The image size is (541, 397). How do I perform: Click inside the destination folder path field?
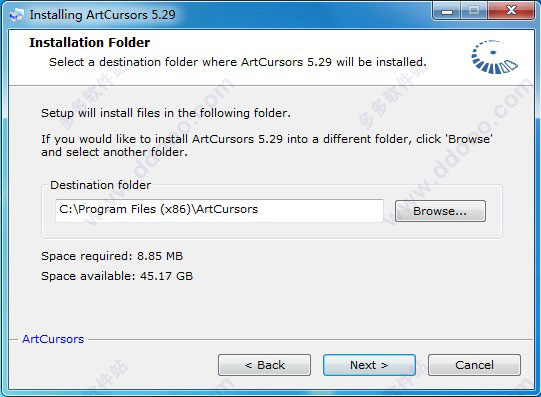(219, 210)
